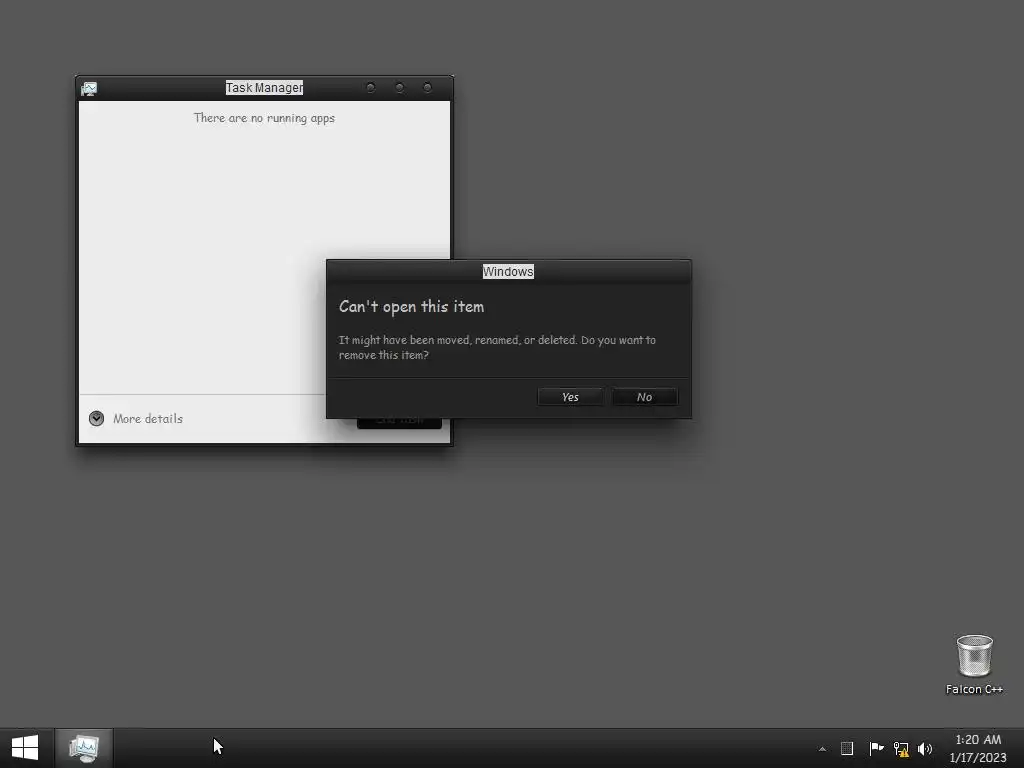This screenshot has width=1024, height=768.
Task: Open the Start menu Windows logo
Action: click(x=25, y=748)
